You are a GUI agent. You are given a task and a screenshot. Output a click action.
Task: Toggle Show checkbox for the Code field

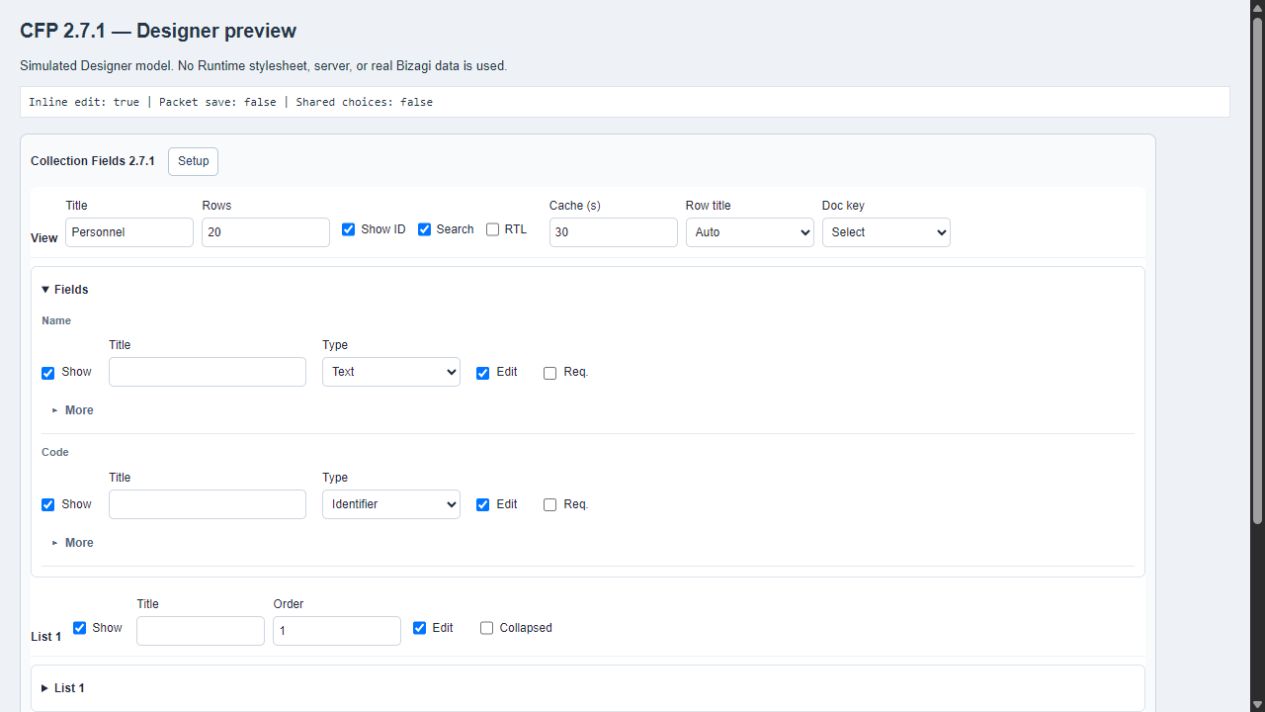tap(48, 505)
